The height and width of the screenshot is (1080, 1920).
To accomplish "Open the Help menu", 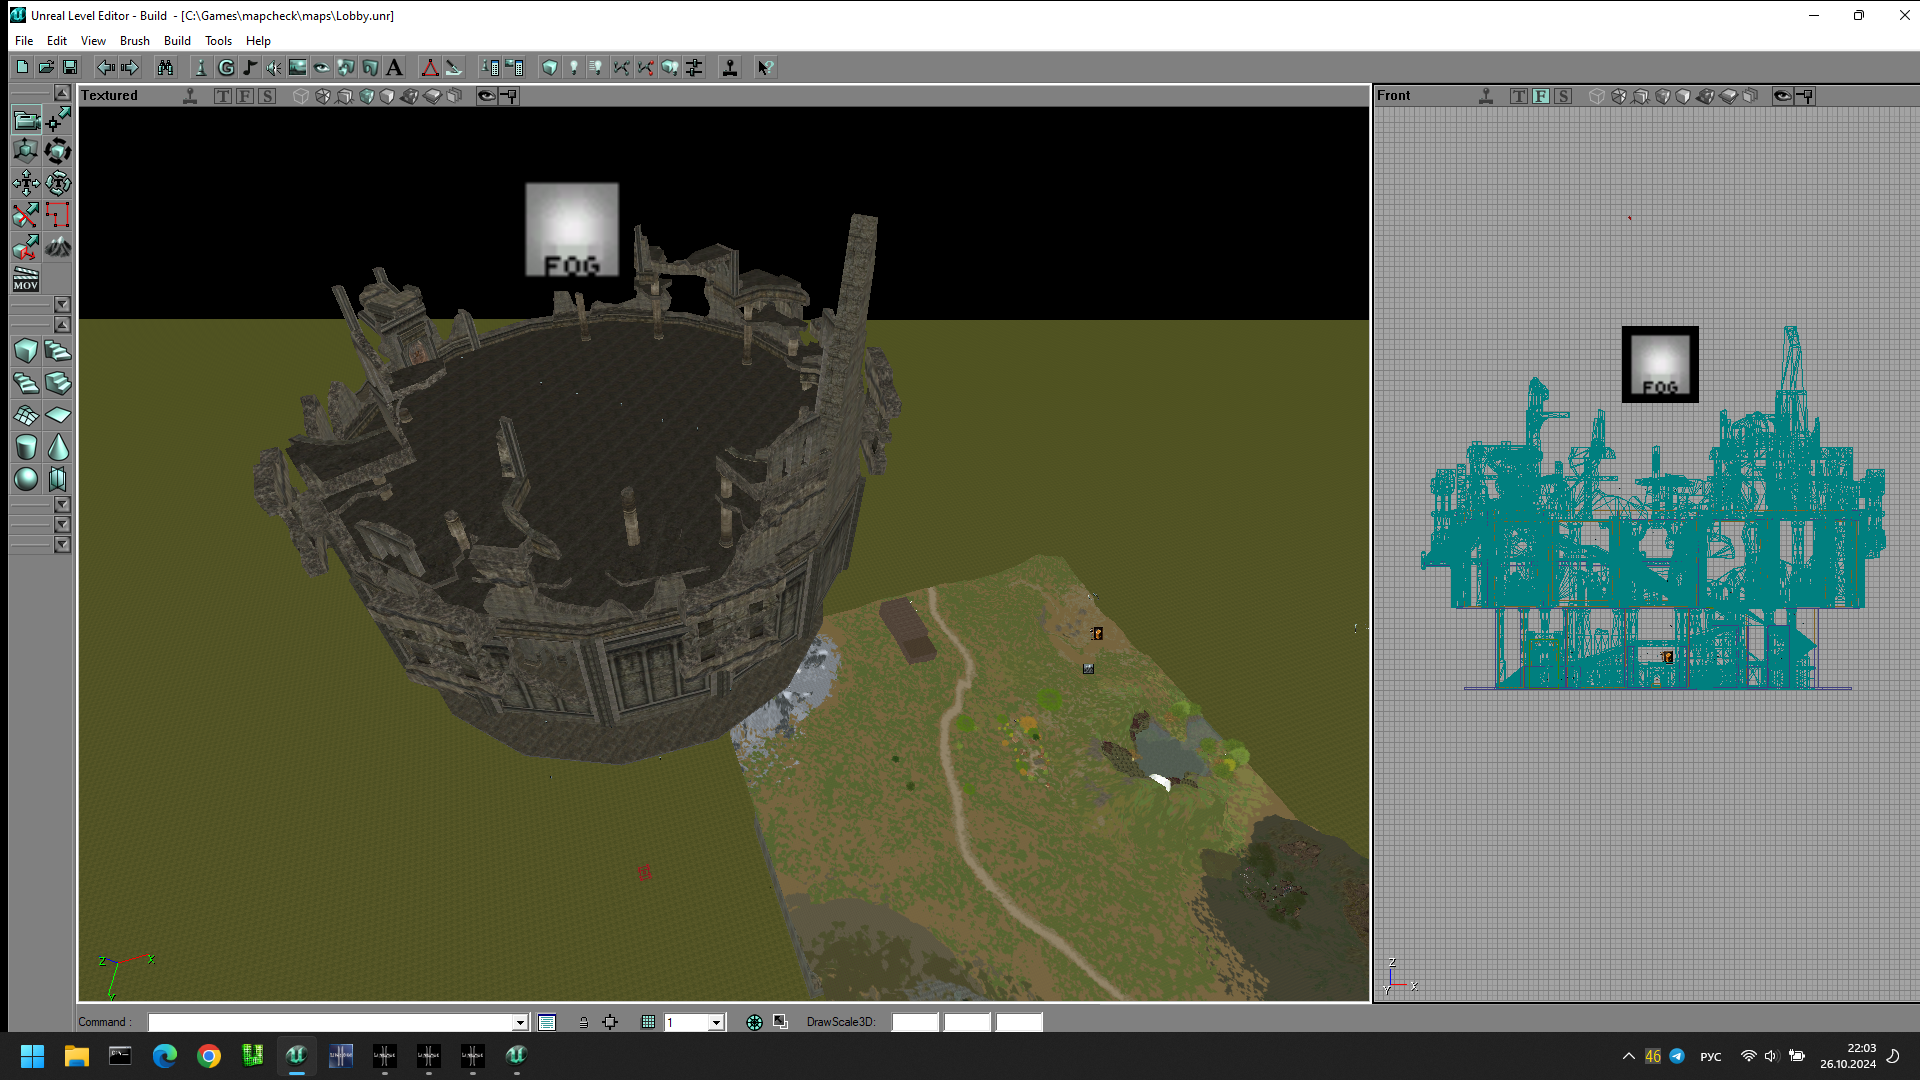I will (258, 41).
